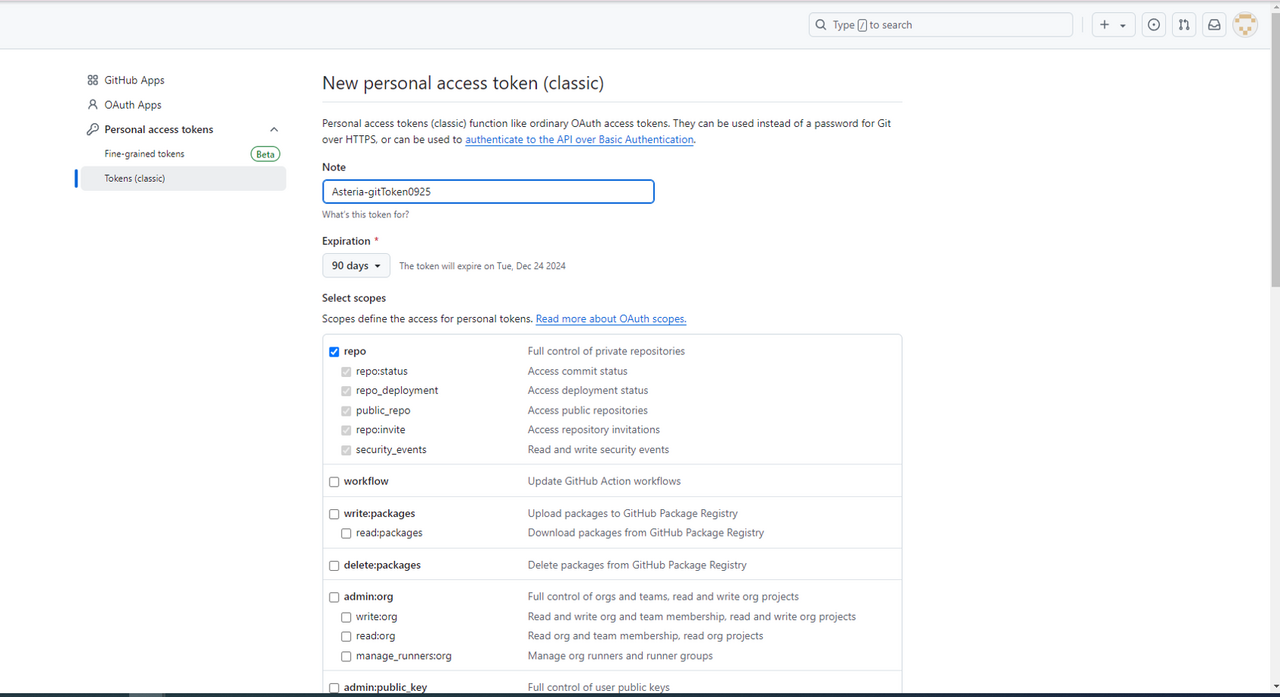Click the user avatar in header
1280x697 pixels.
(1245, 25)
